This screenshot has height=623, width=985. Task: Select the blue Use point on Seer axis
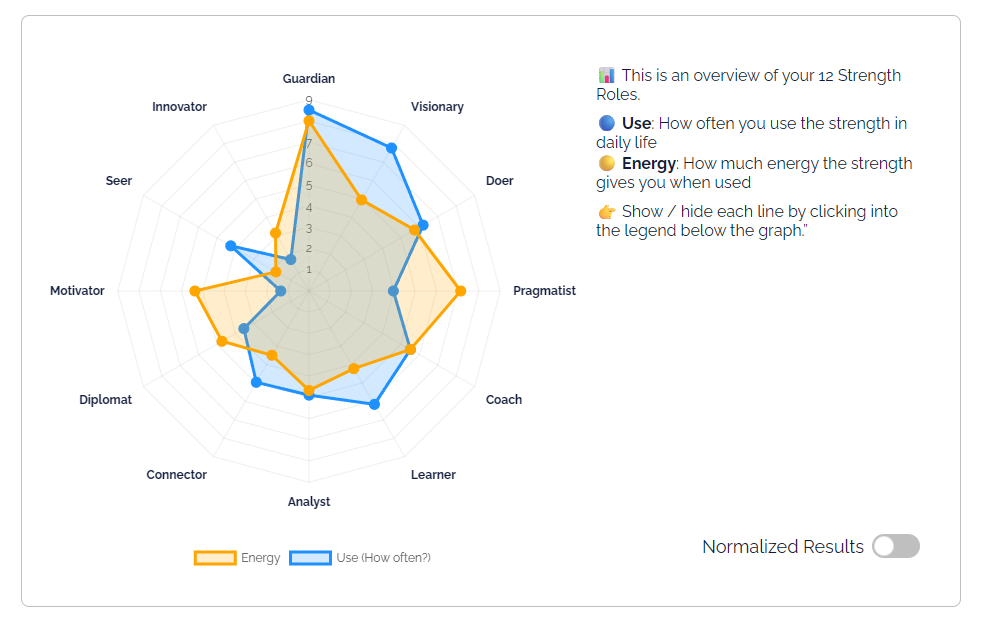tap(230, 245)
